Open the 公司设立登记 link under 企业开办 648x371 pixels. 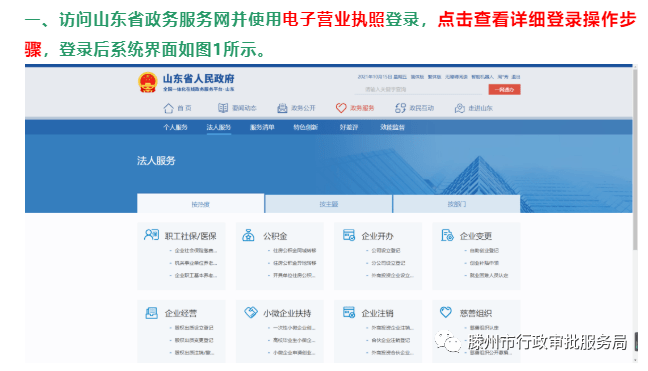386,250
